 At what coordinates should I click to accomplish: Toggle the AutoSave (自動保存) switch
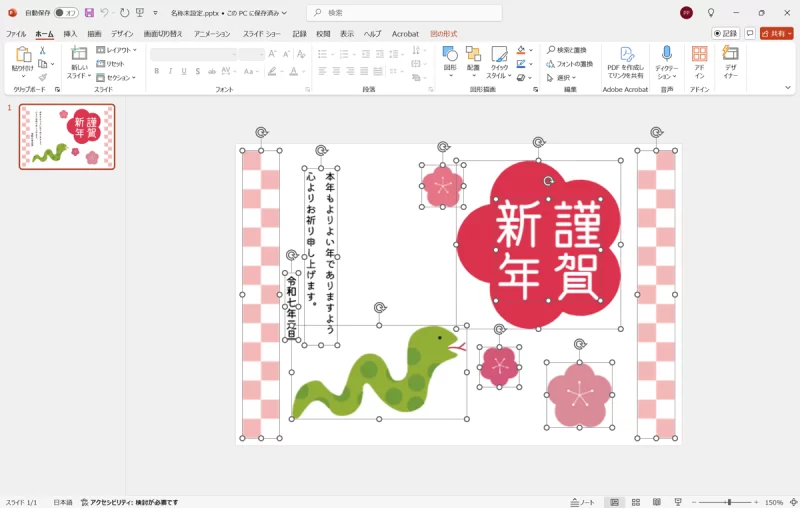(66, 13)
